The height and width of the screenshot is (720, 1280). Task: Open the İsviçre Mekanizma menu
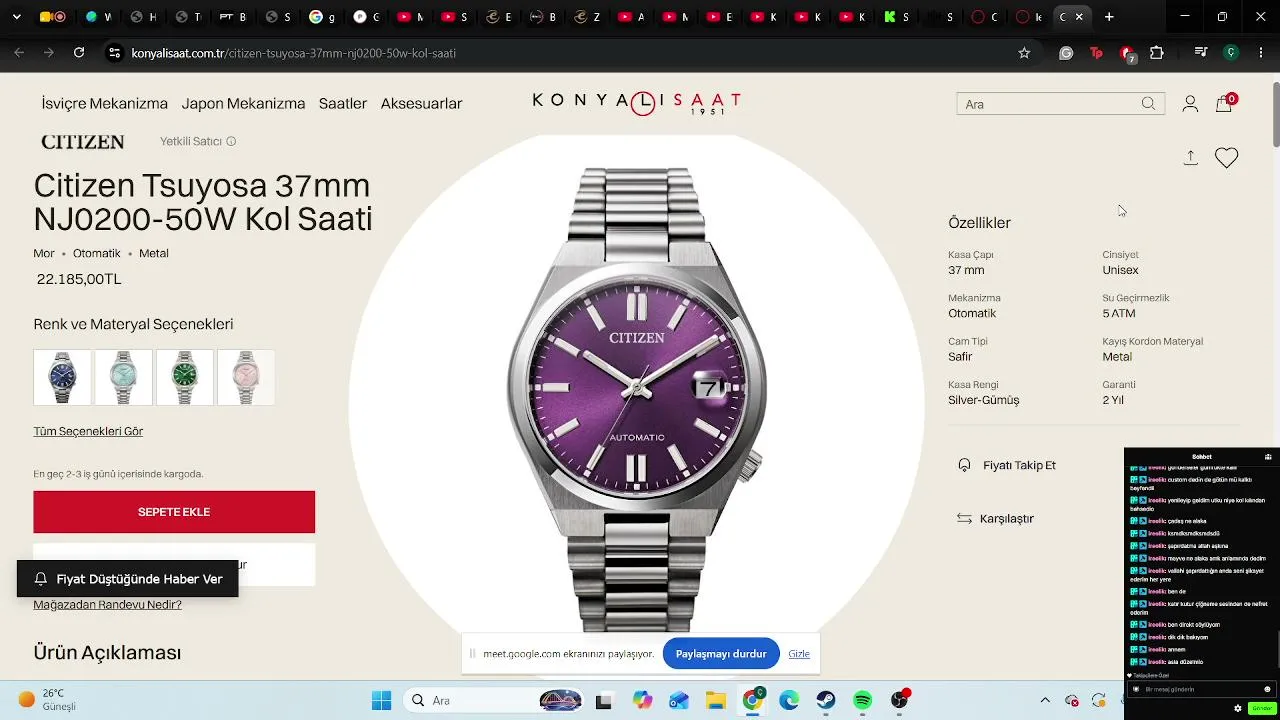pyautogui.click(x=105, y=103)
